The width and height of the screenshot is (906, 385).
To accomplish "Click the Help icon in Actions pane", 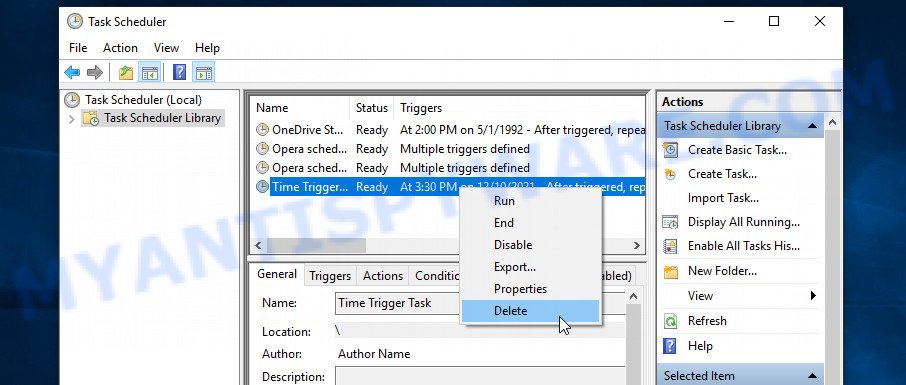I will click(670, 346).
